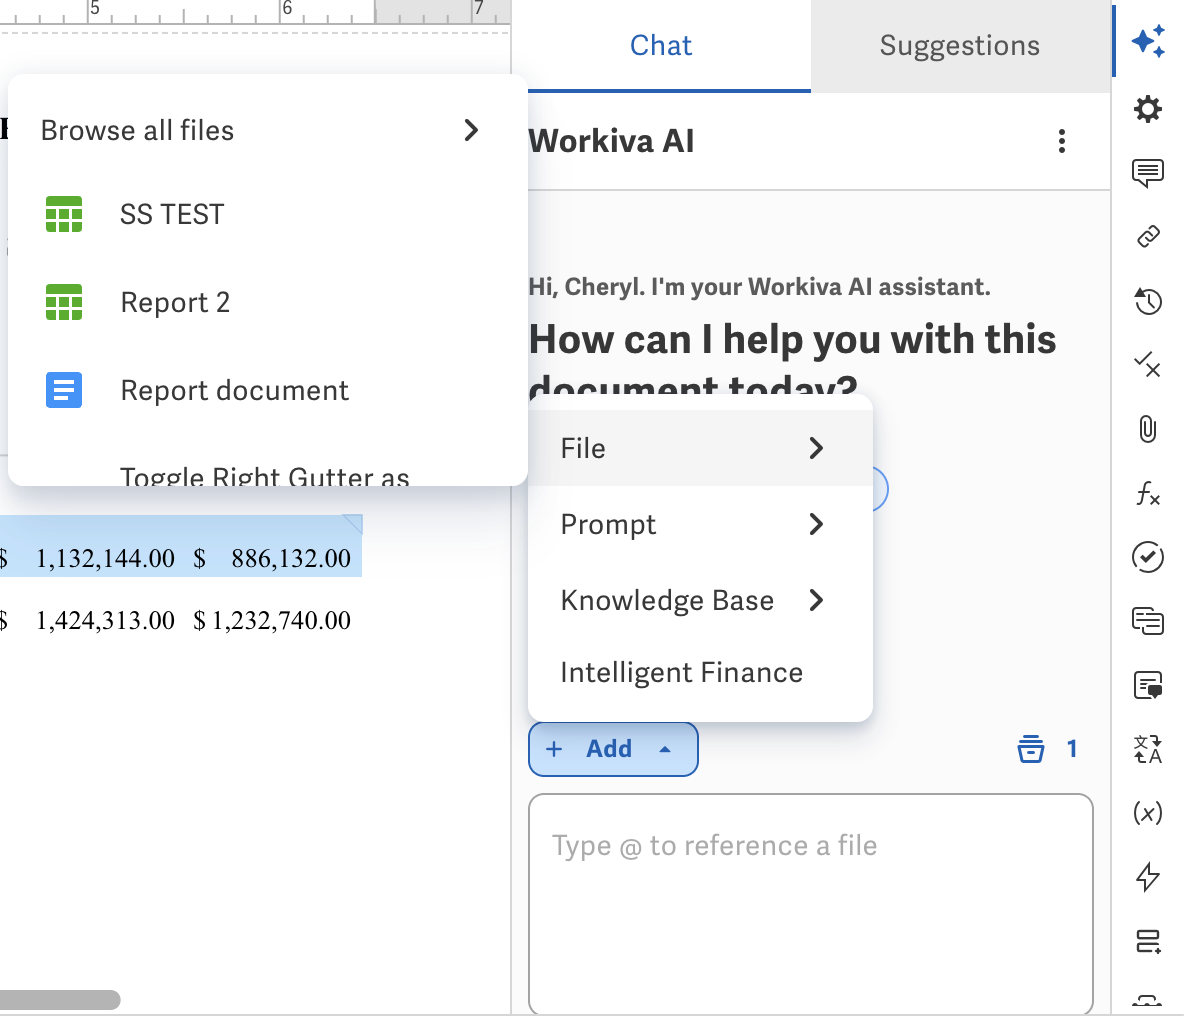Open the attachments paperclip icon

tap(1148, 429)
